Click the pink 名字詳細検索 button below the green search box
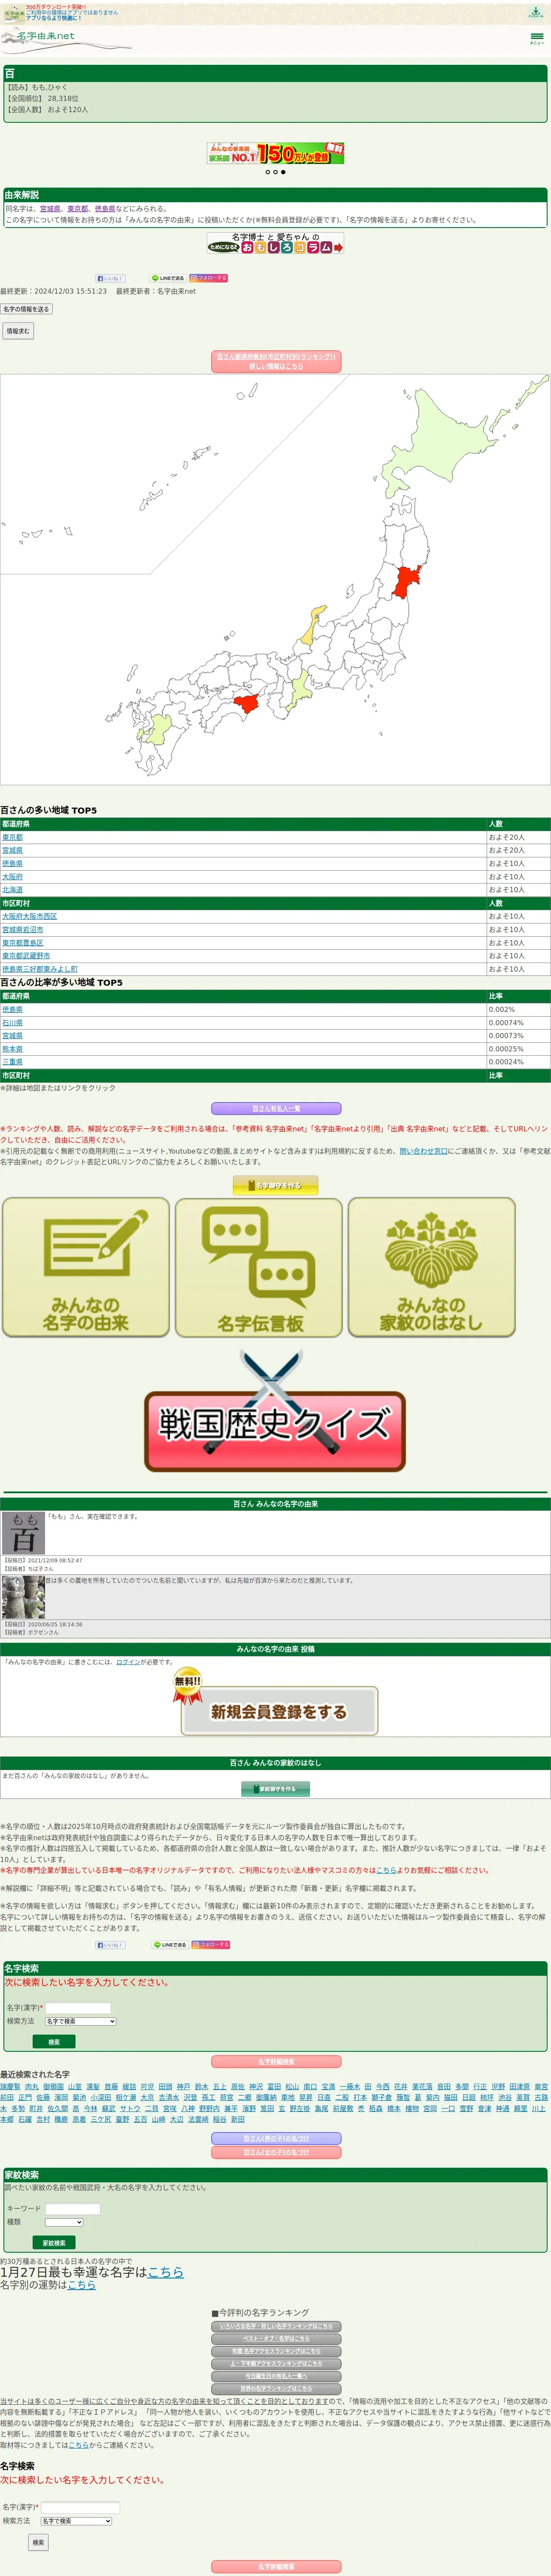 click(276, 2062)
